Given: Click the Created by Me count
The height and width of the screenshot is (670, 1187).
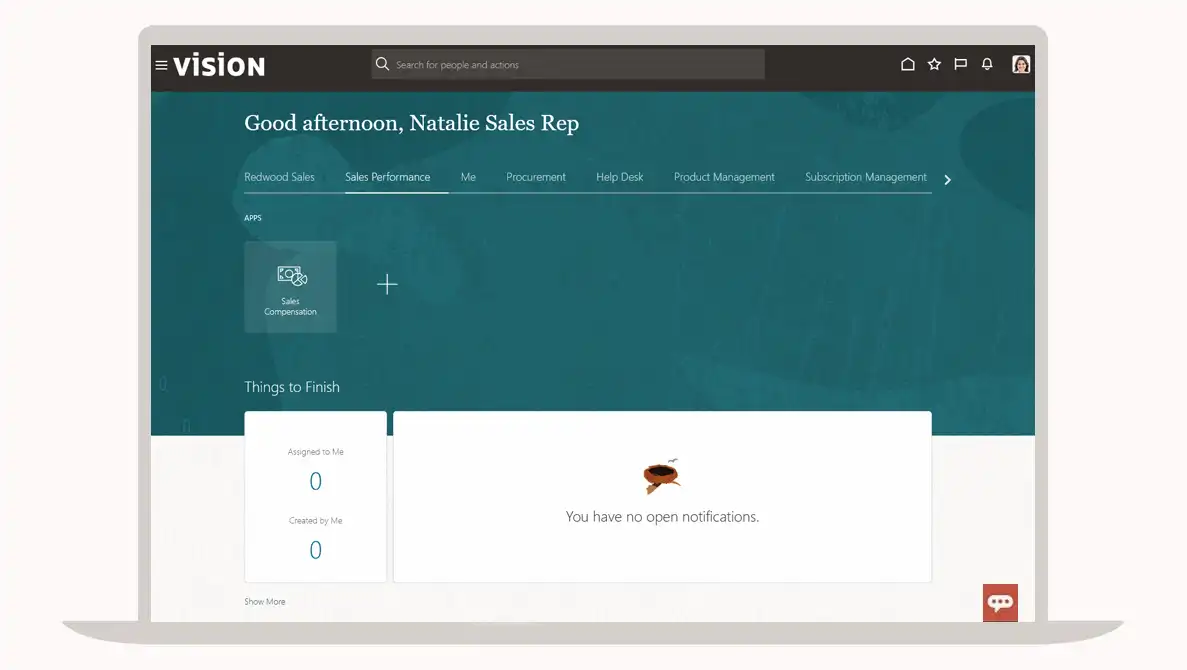Looking at the screenshot, I should [x=315, y=550].
